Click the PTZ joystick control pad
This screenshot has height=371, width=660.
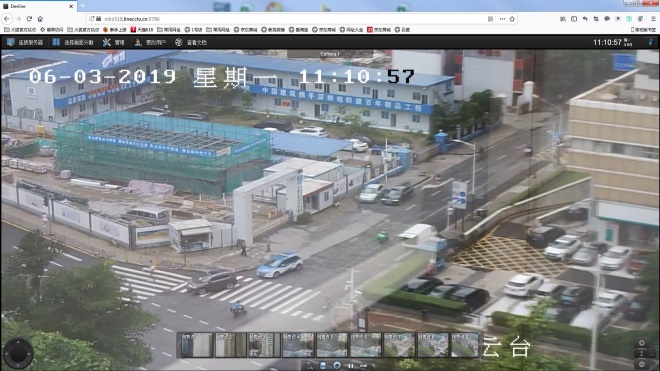(18, 353)
